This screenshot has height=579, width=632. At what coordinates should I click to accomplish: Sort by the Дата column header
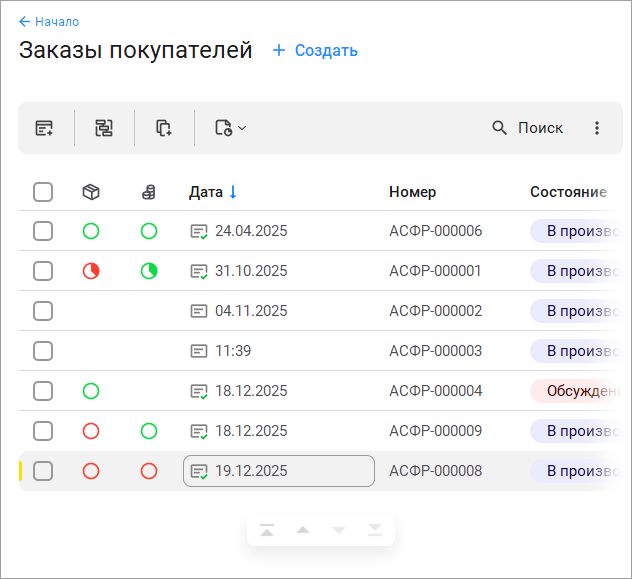click(x=206, y=192)
